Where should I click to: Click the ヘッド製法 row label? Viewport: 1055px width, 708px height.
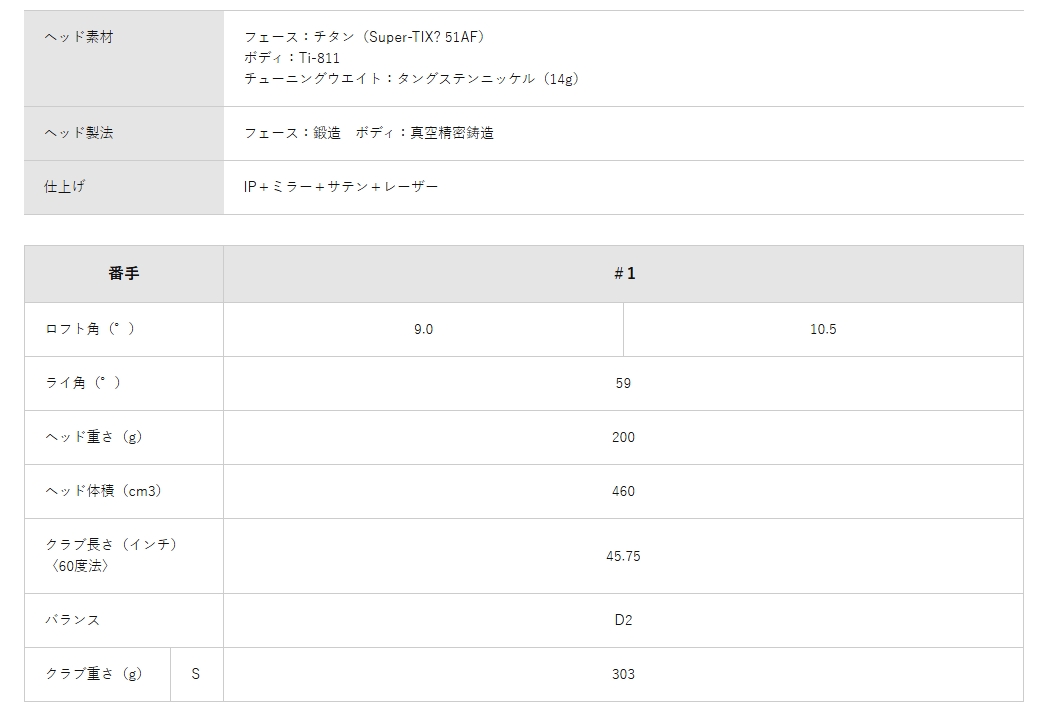pyautogui.click(x=79, y=133)
